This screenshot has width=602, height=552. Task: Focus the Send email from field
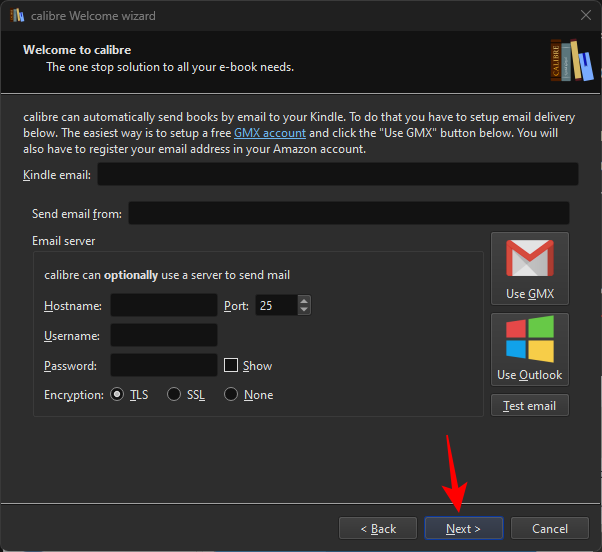click(x=348, y=213)
